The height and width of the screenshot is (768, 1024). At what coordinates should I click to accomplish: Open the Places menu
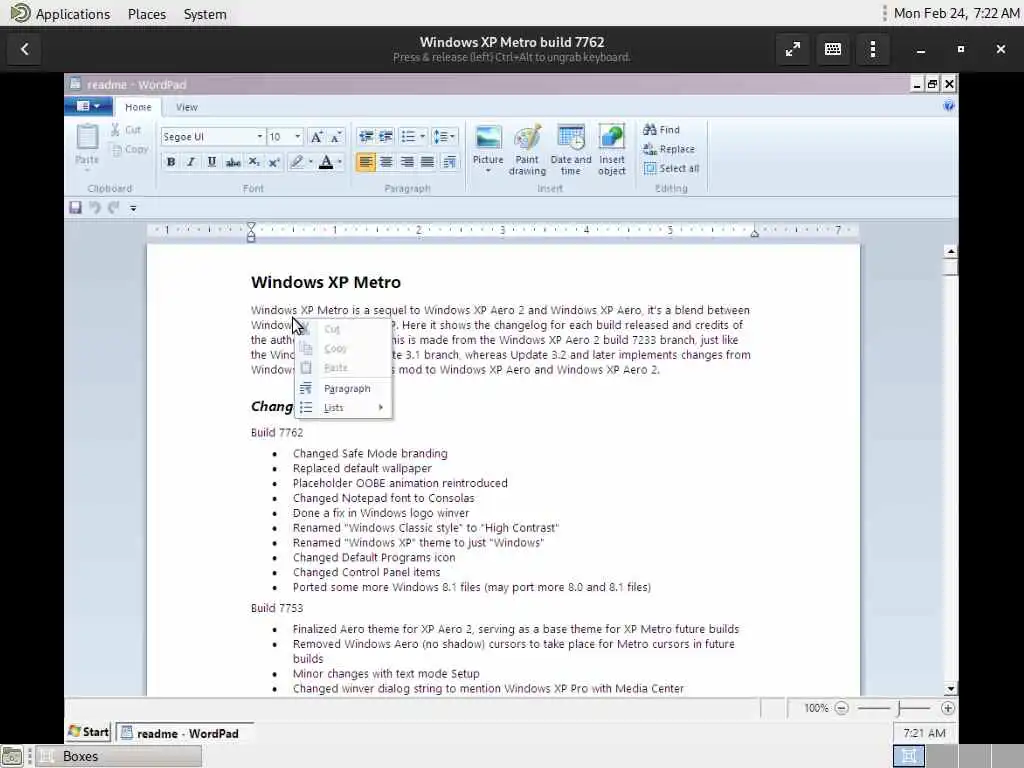[147, 14]
